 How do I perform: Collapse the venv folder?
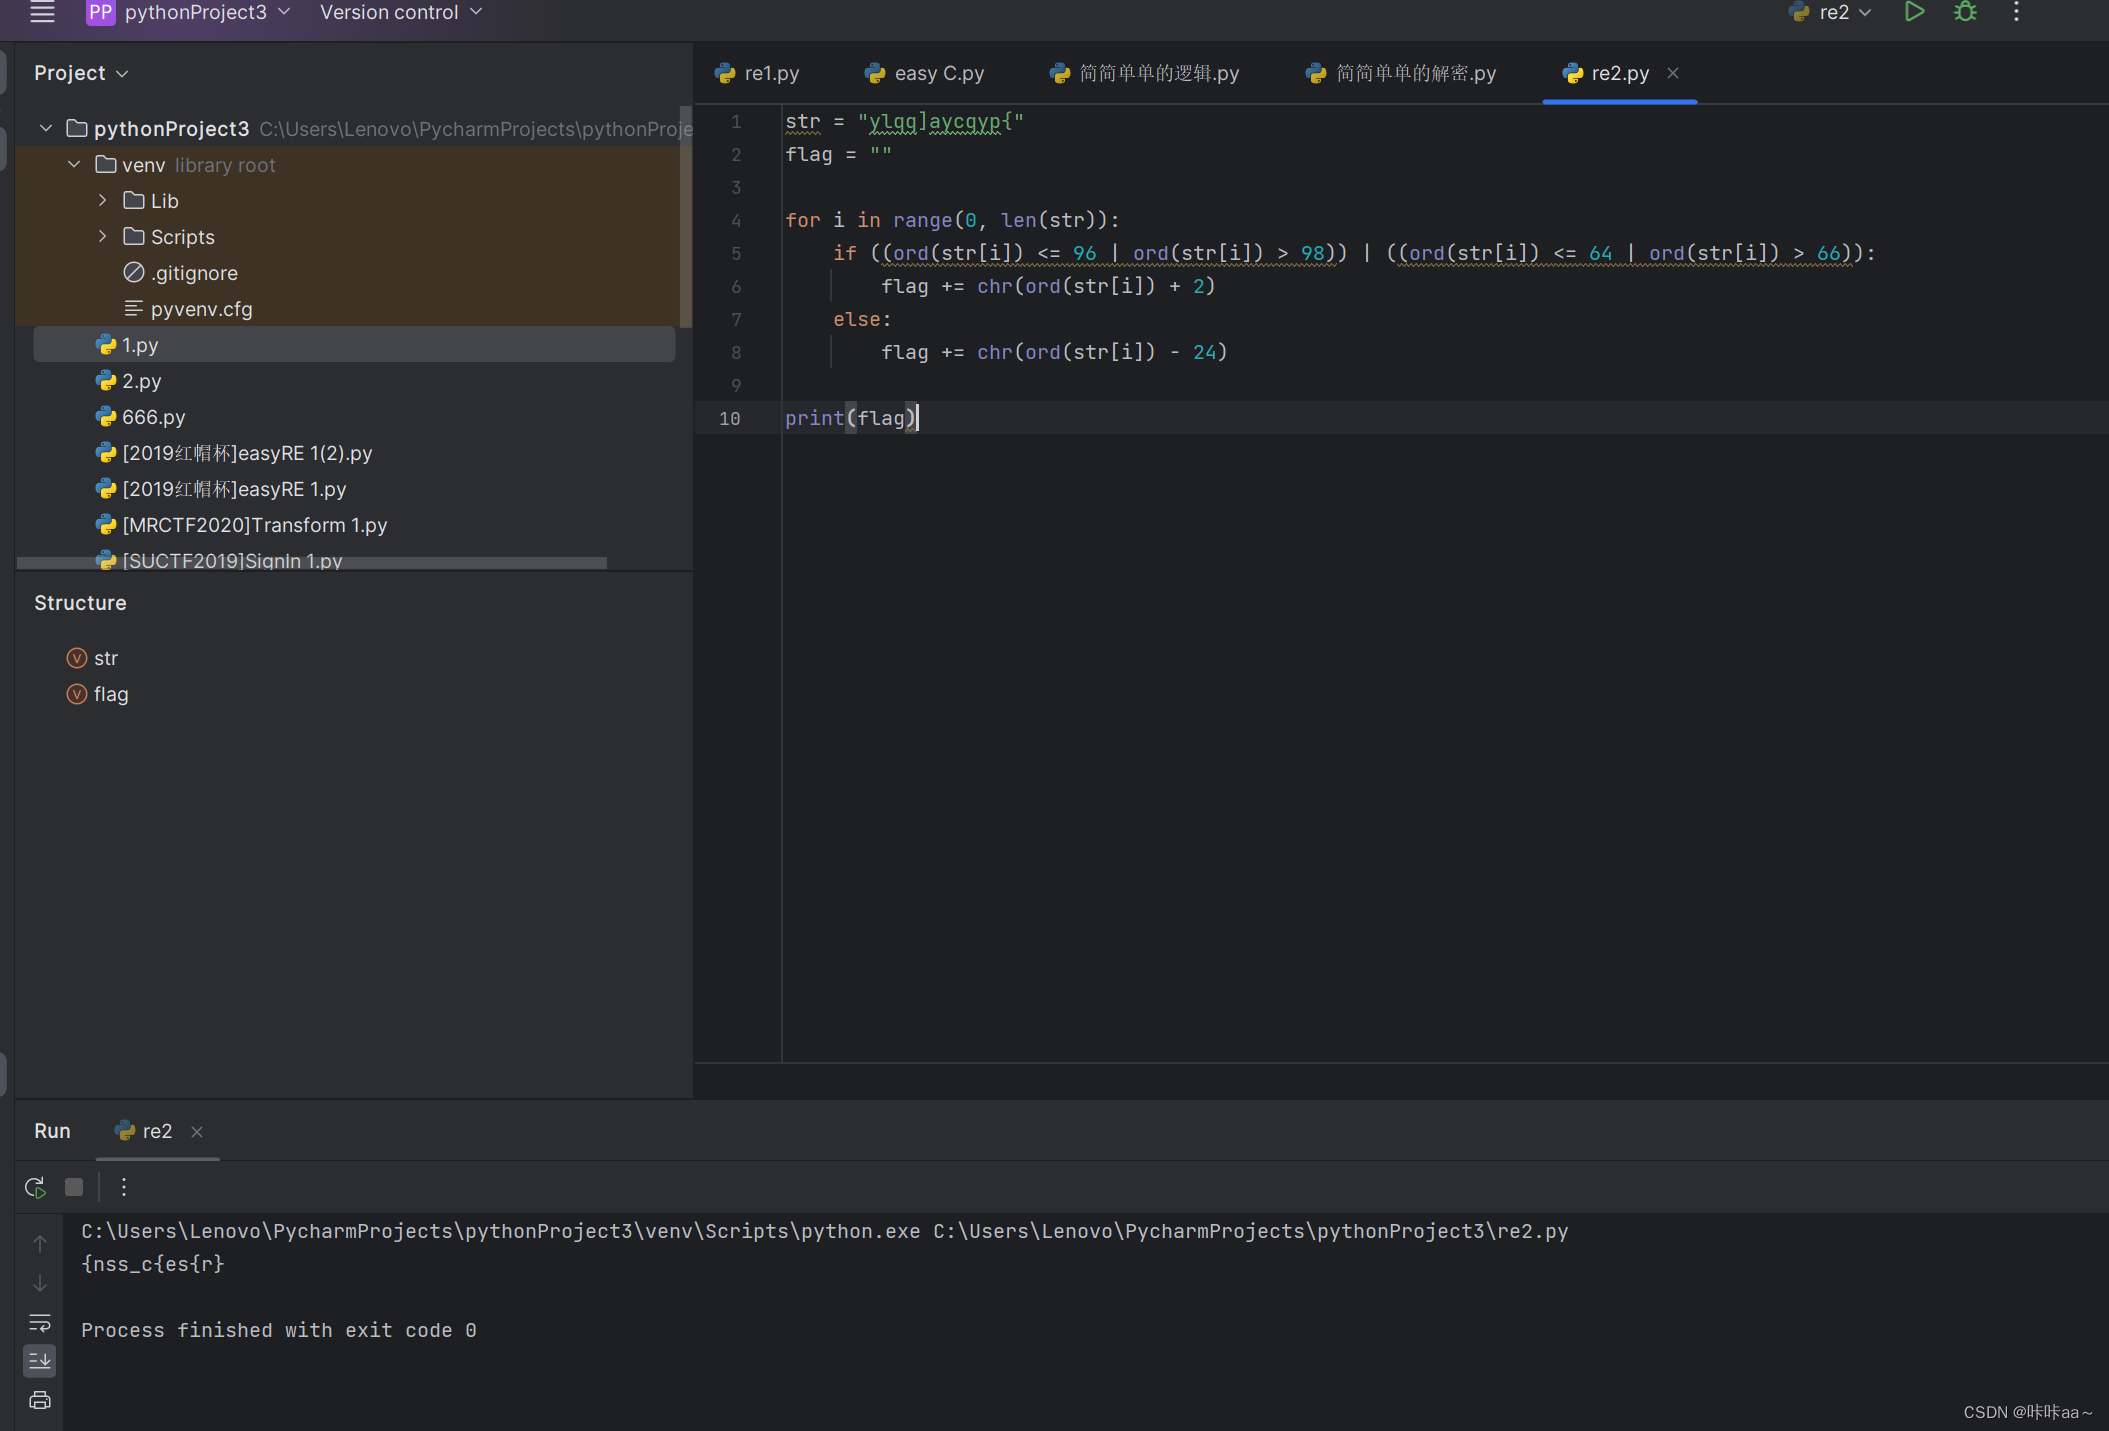click(74, 164)
